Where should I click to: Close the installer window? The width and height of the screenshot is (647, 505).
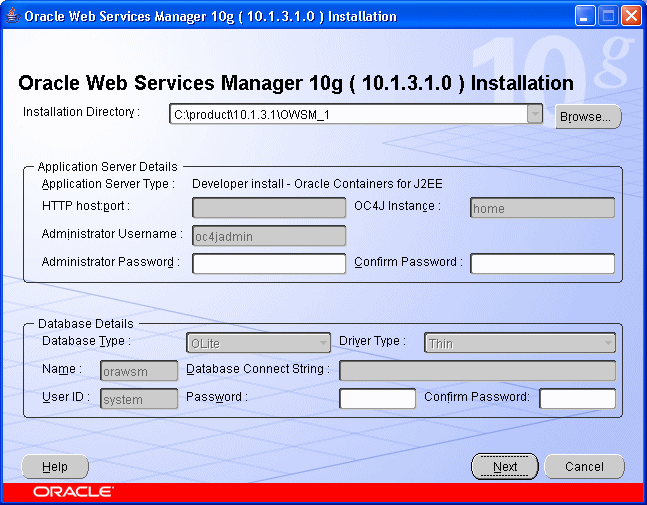631,16
